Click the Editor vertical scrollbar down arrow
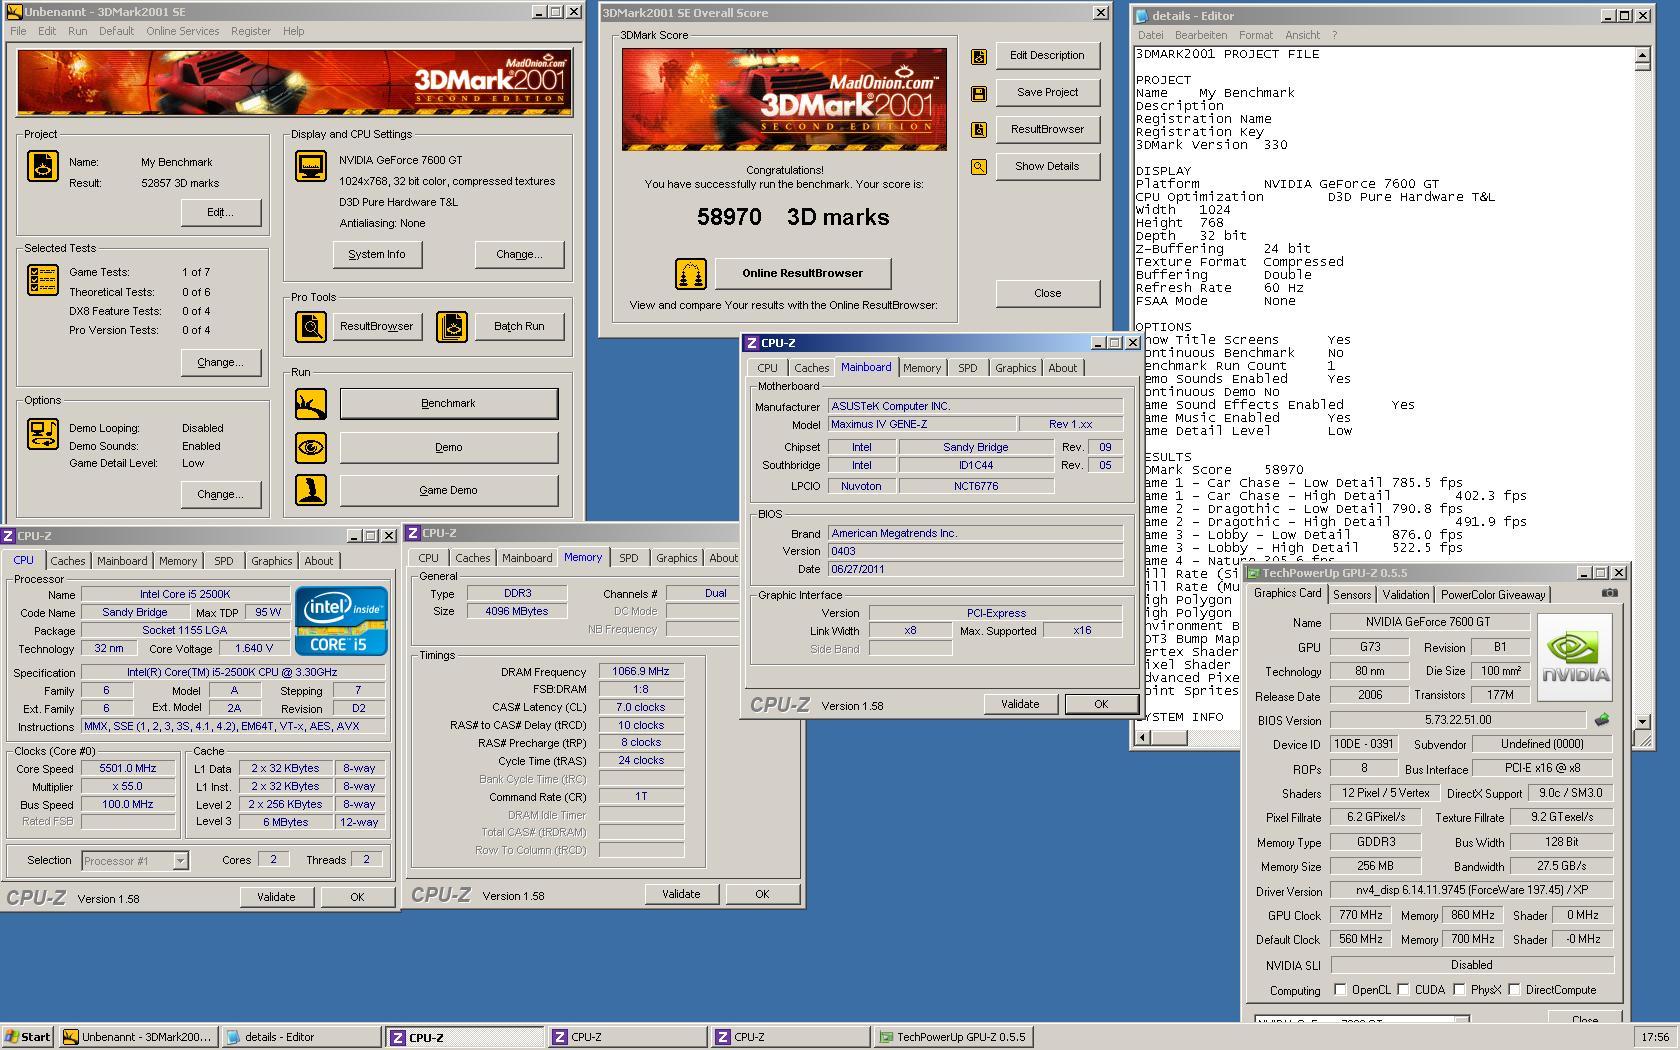This screenshot has height=1050, width=1680. pyautogui.click(x=1642, y=721)
